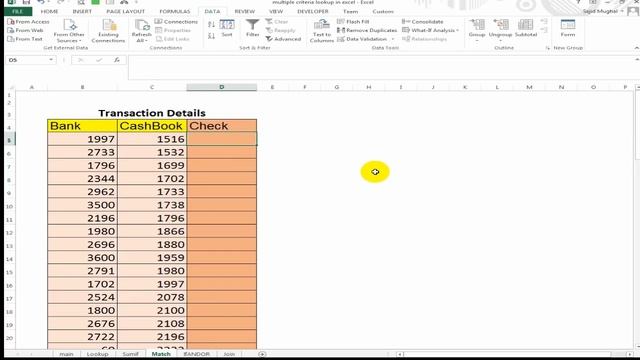Select the Transaction Details title cell
This screenshot has height=360, width=640.
tap(152, 113)
